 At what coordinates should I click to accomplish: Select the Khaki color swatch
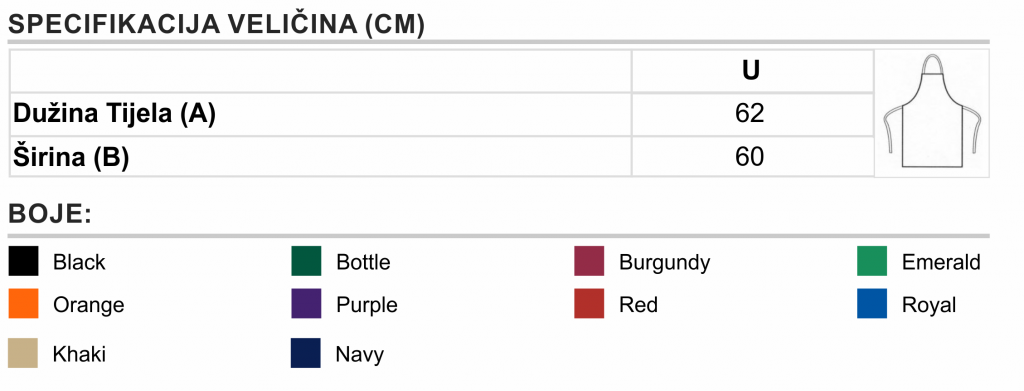pos(23,353)
